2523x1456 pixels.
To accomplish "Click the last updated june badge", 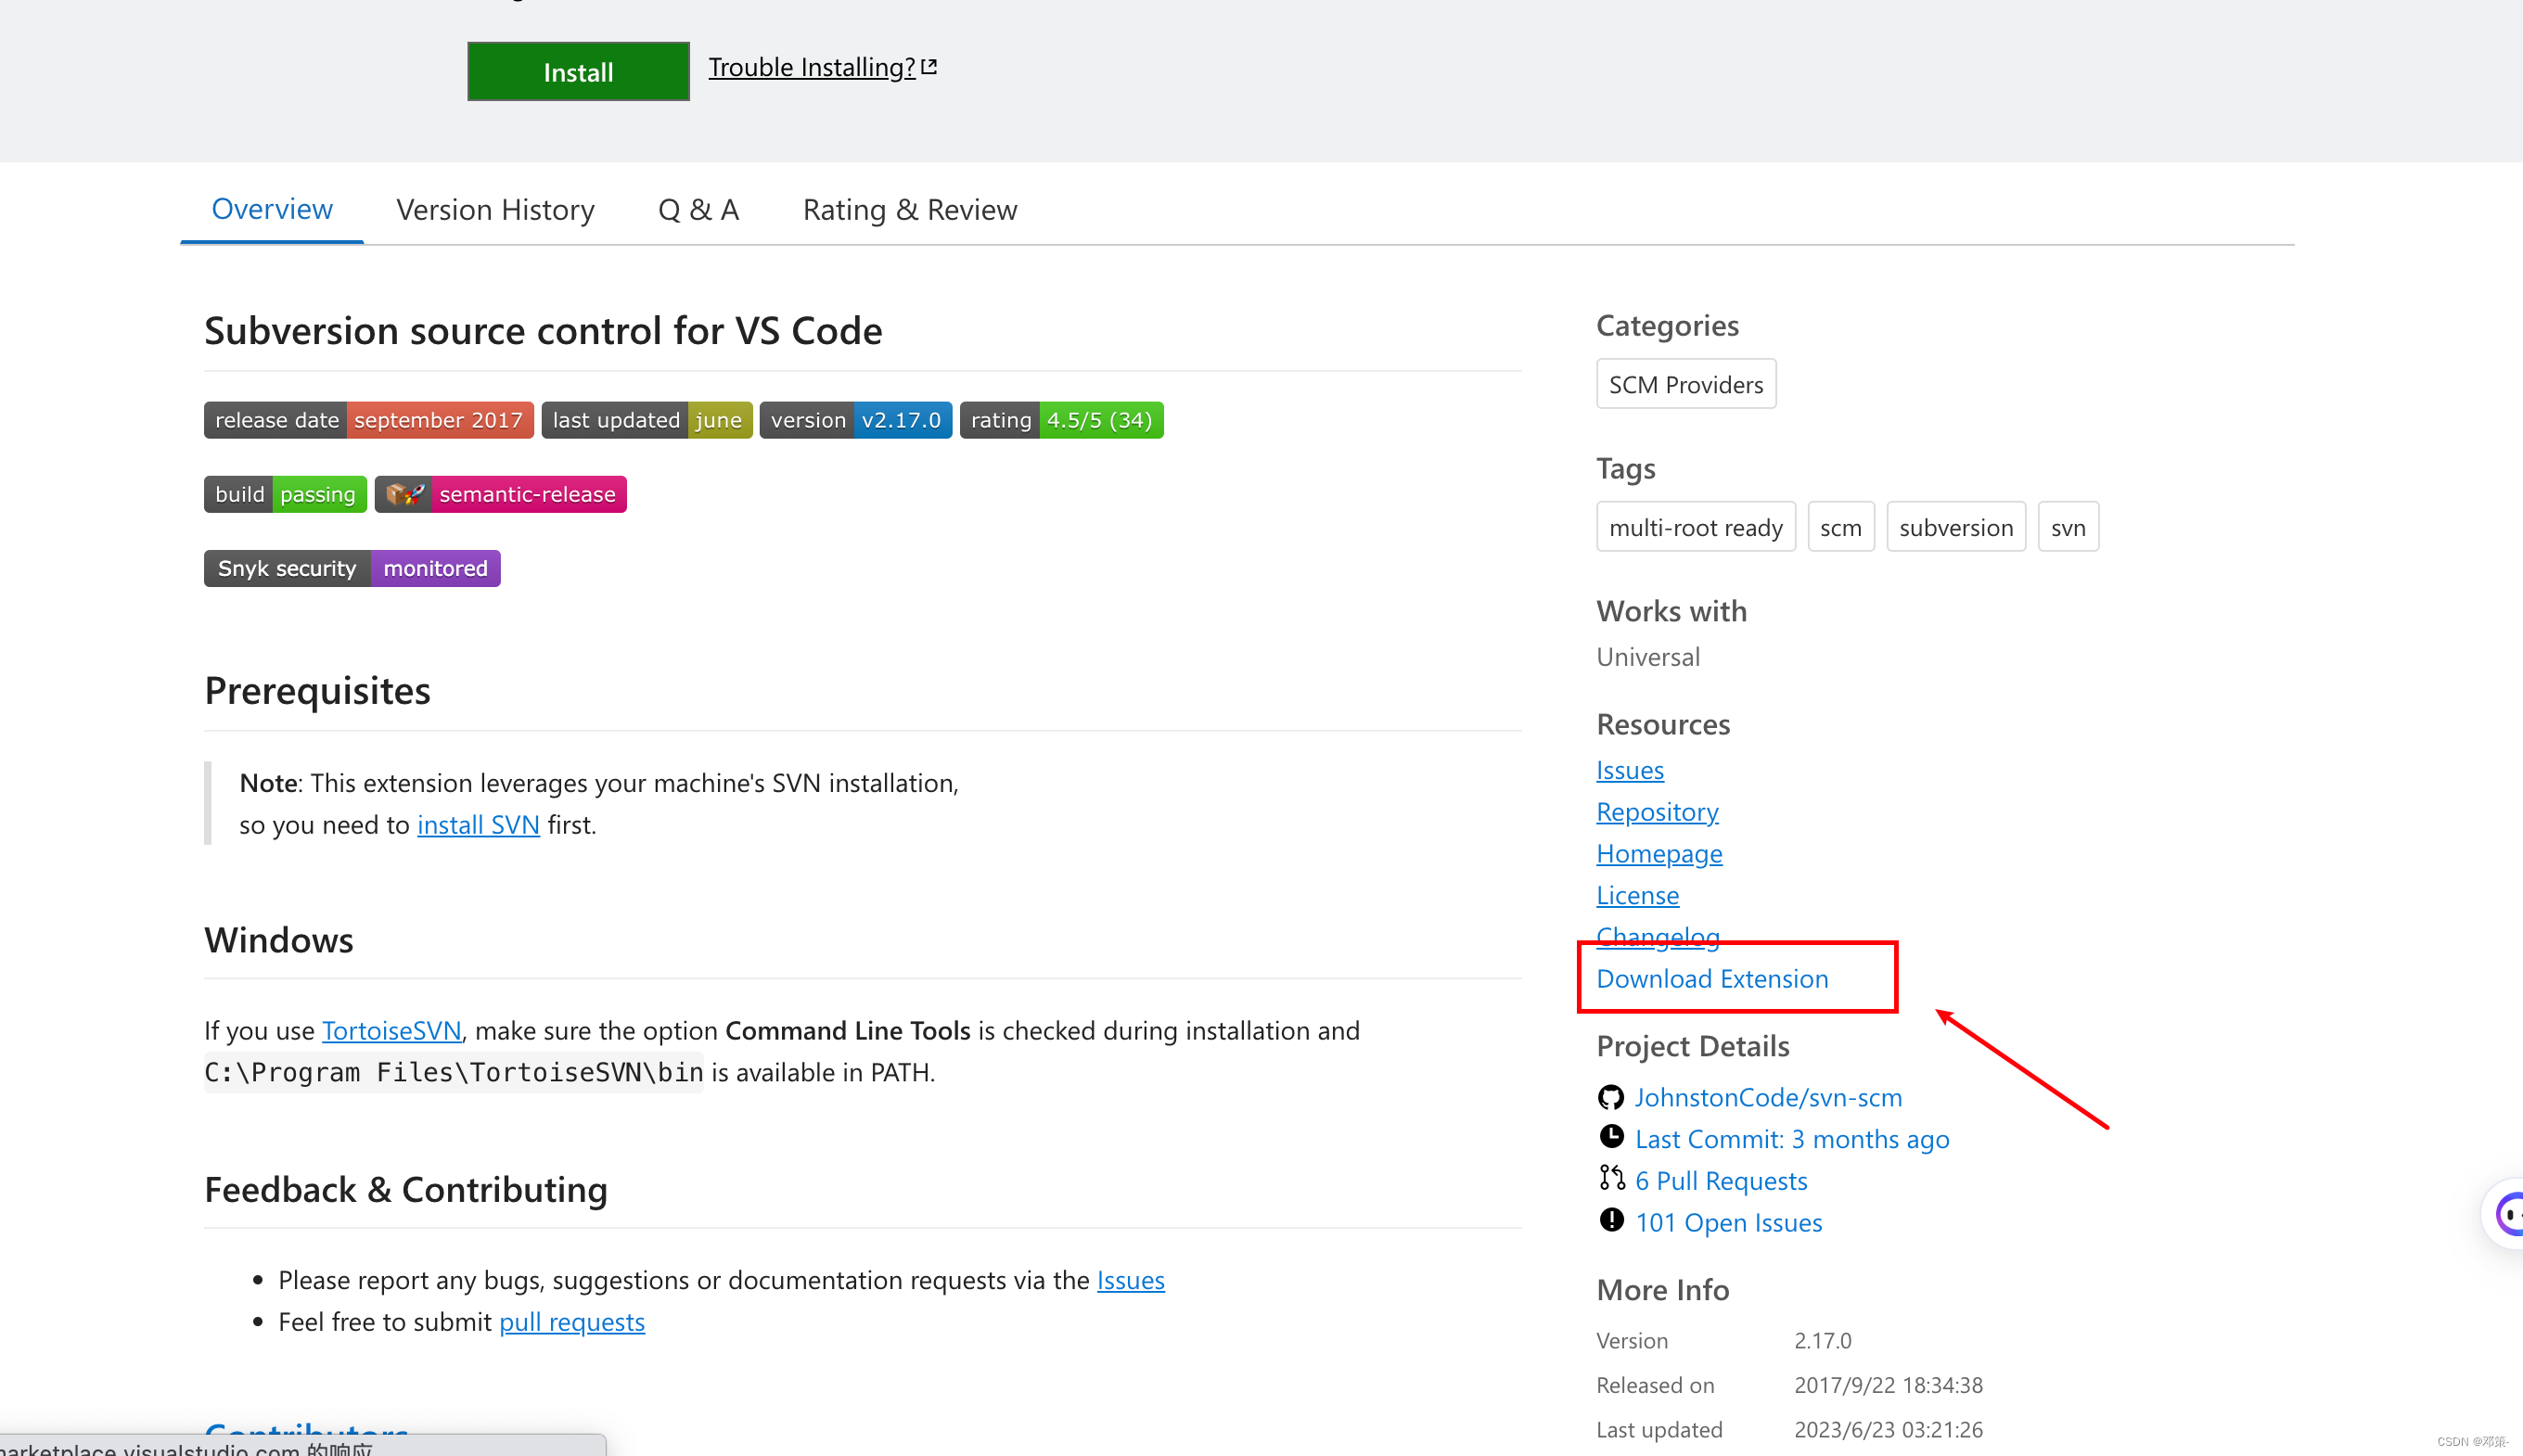I will tap(647, 420).
